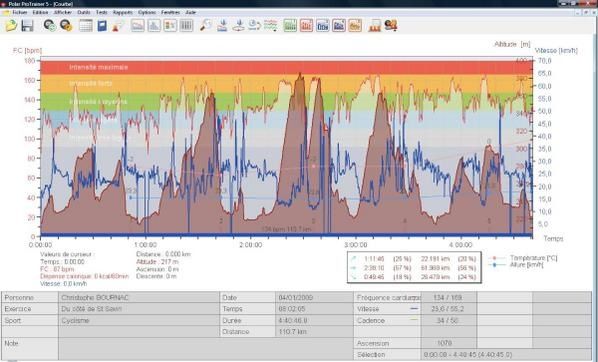Viewport: 598px width, 362px height.
Task: Click the green 'Intensité moyenne' zone label
Action: [x=98, y=102]
